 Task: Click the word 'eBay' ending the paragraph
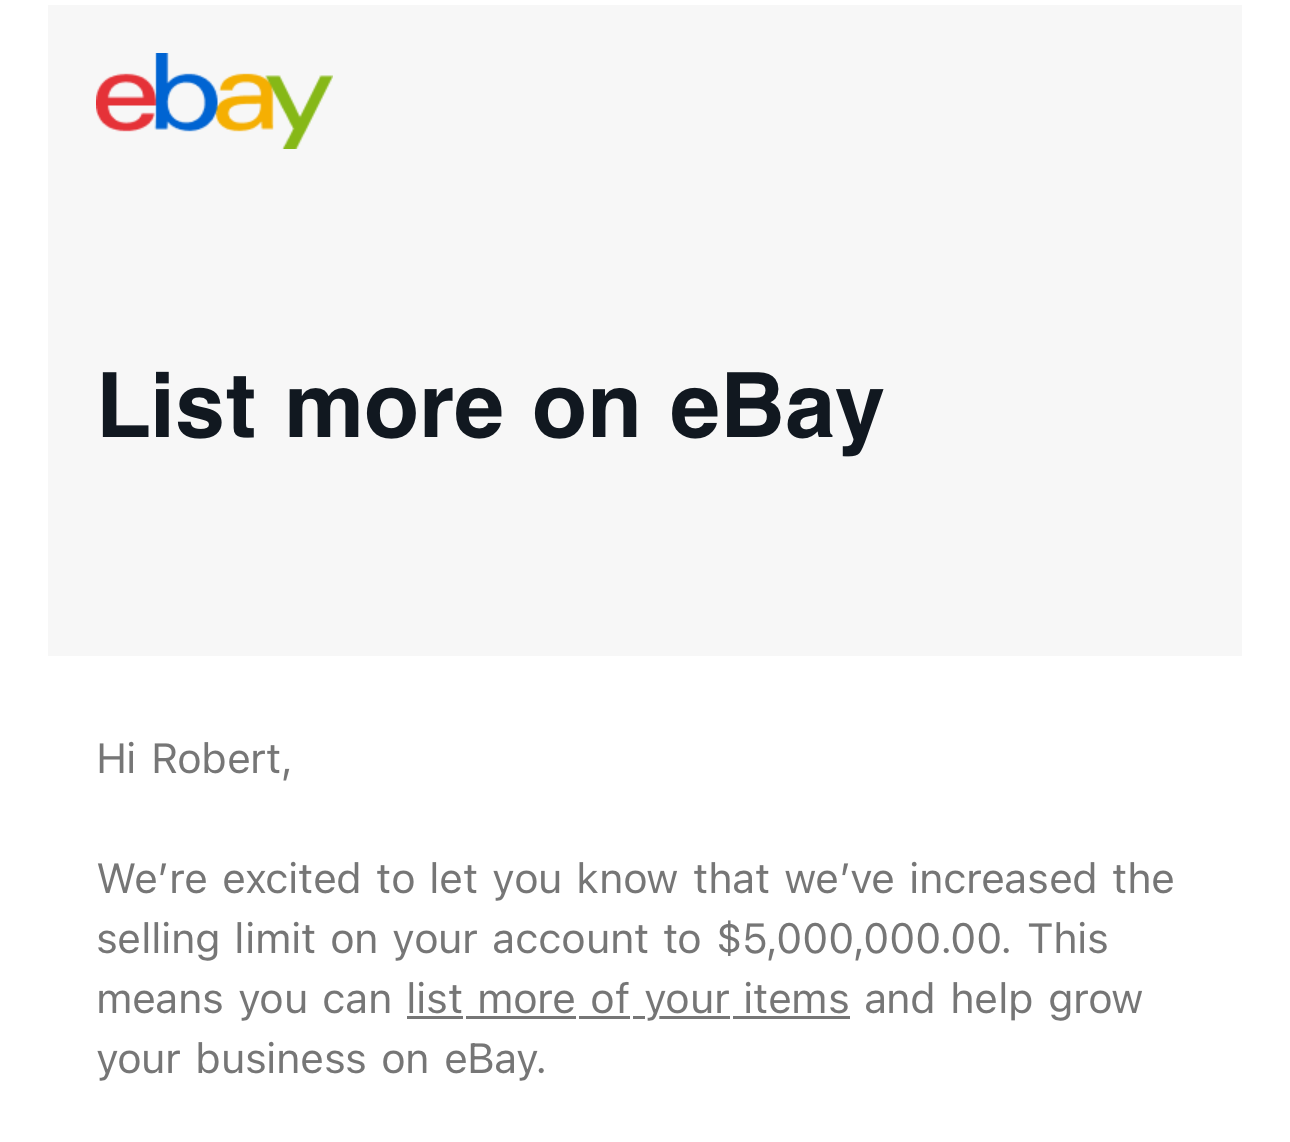(490, 1059)
